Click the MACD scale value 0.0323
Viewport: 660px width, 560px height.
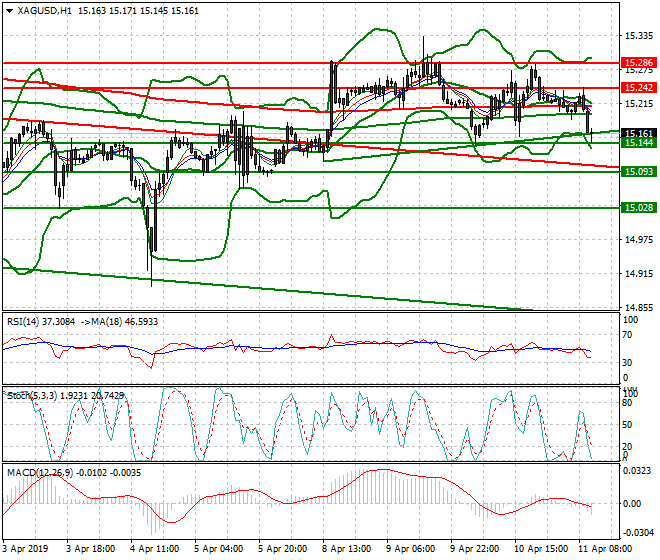[636, 471]
